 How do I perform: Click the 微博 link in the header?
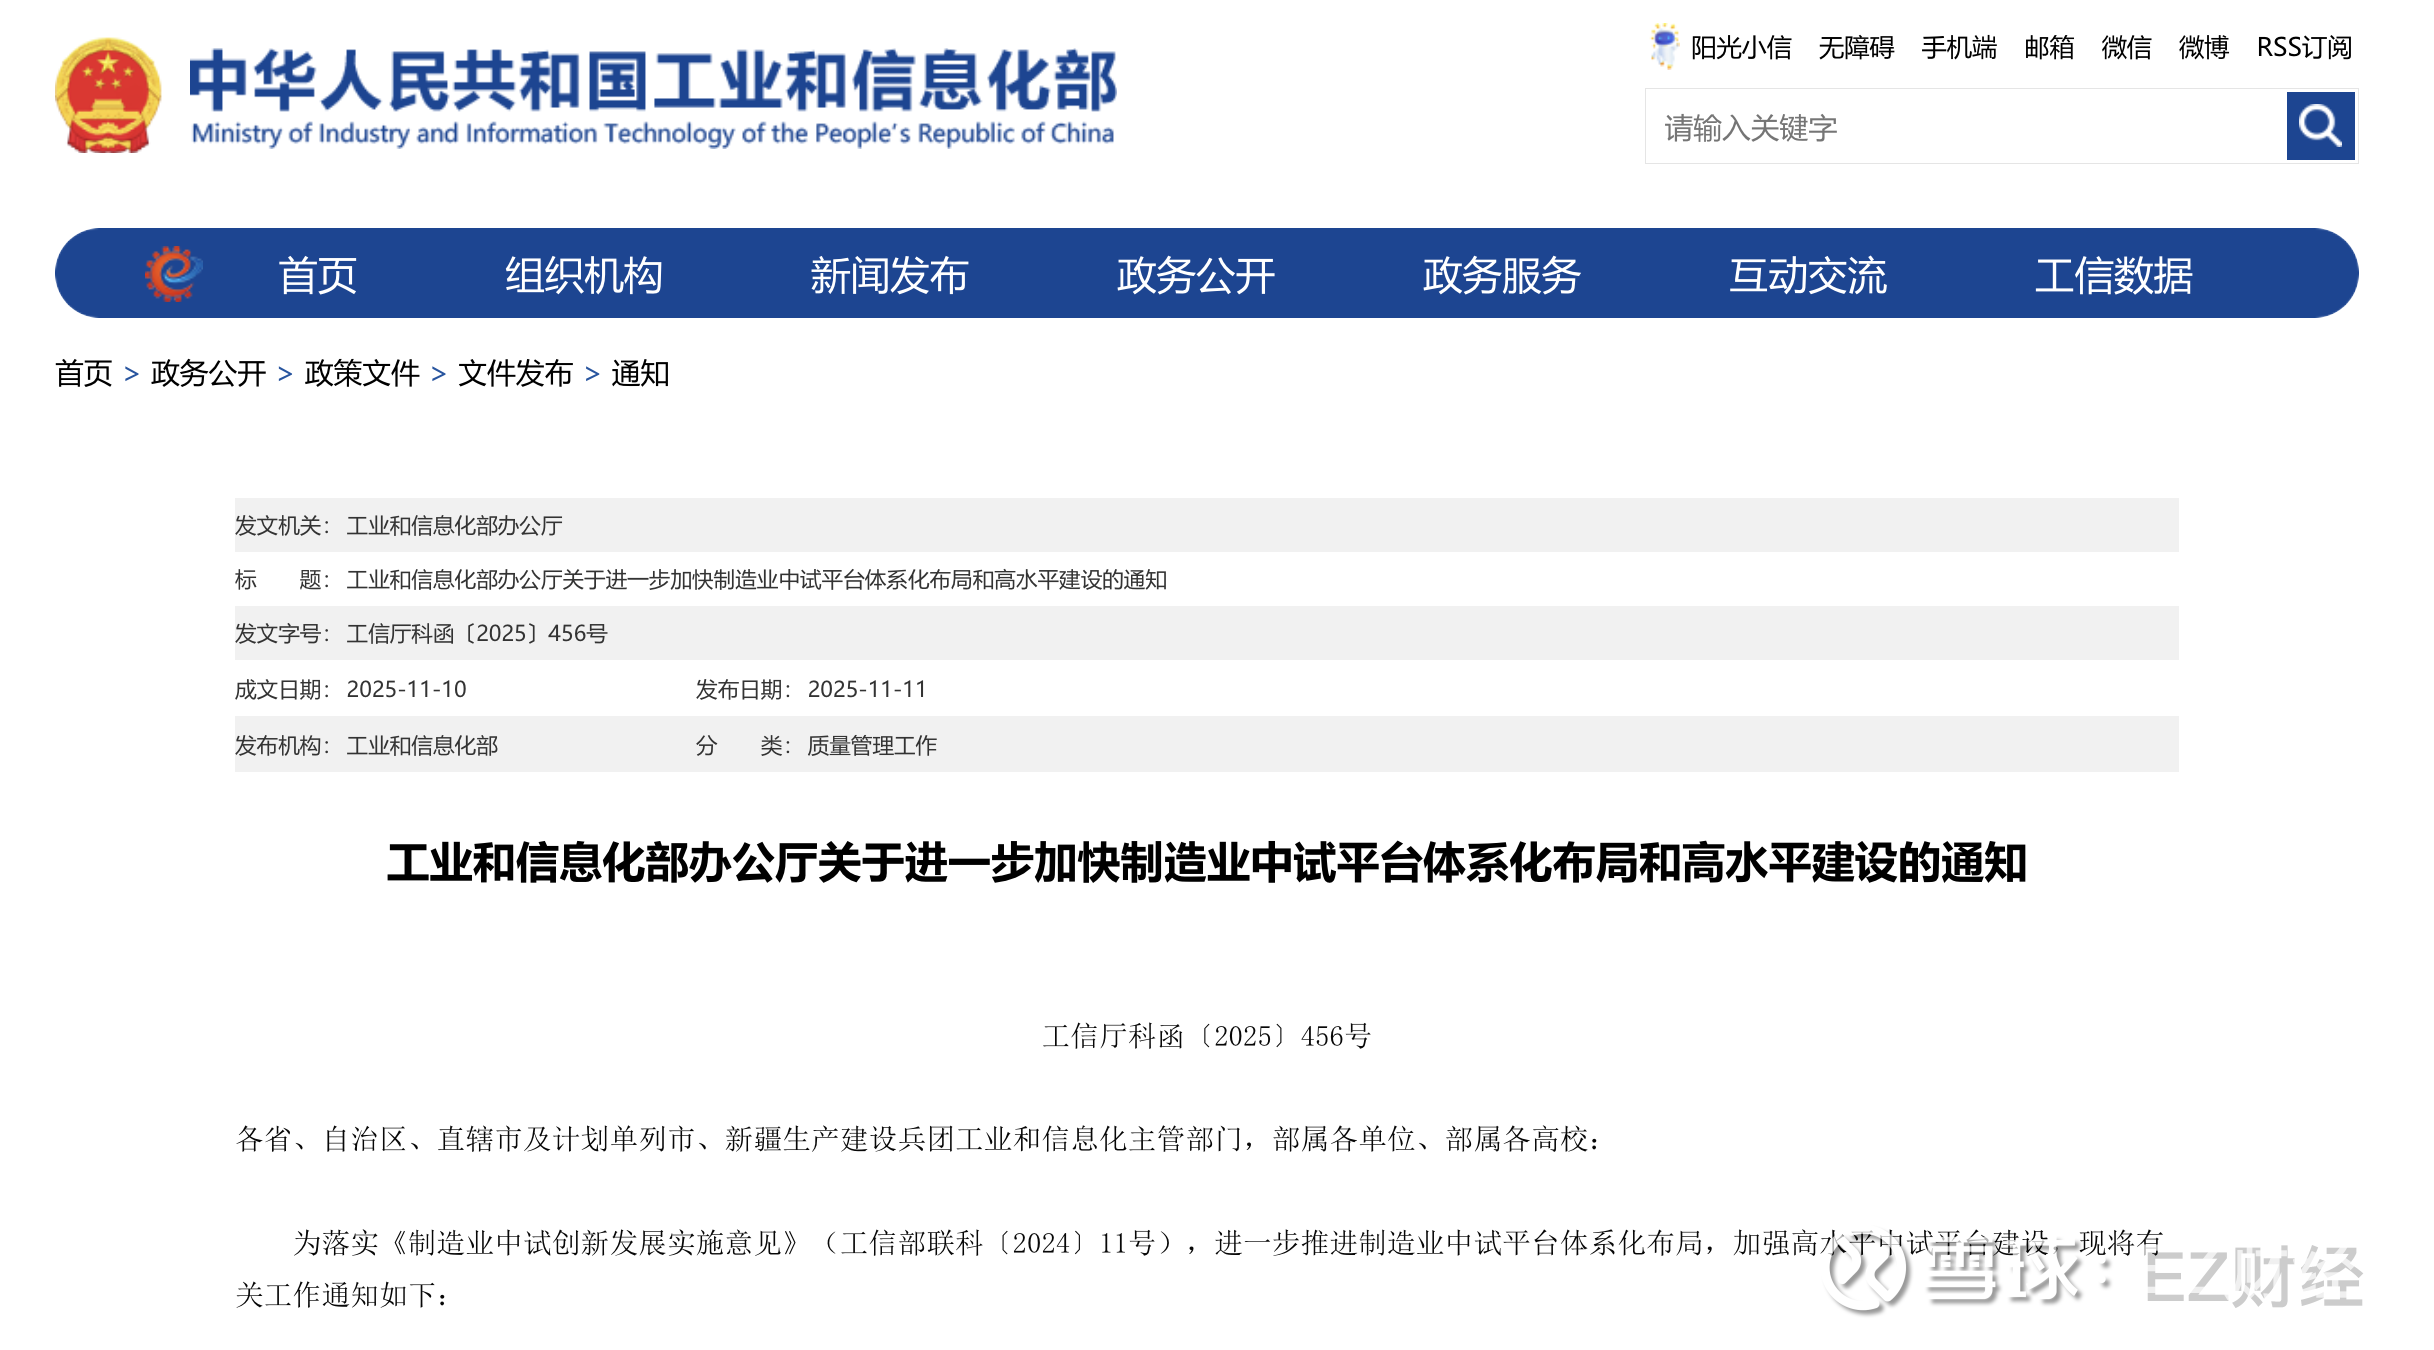pyautogui.click(x=2203, y=47)
